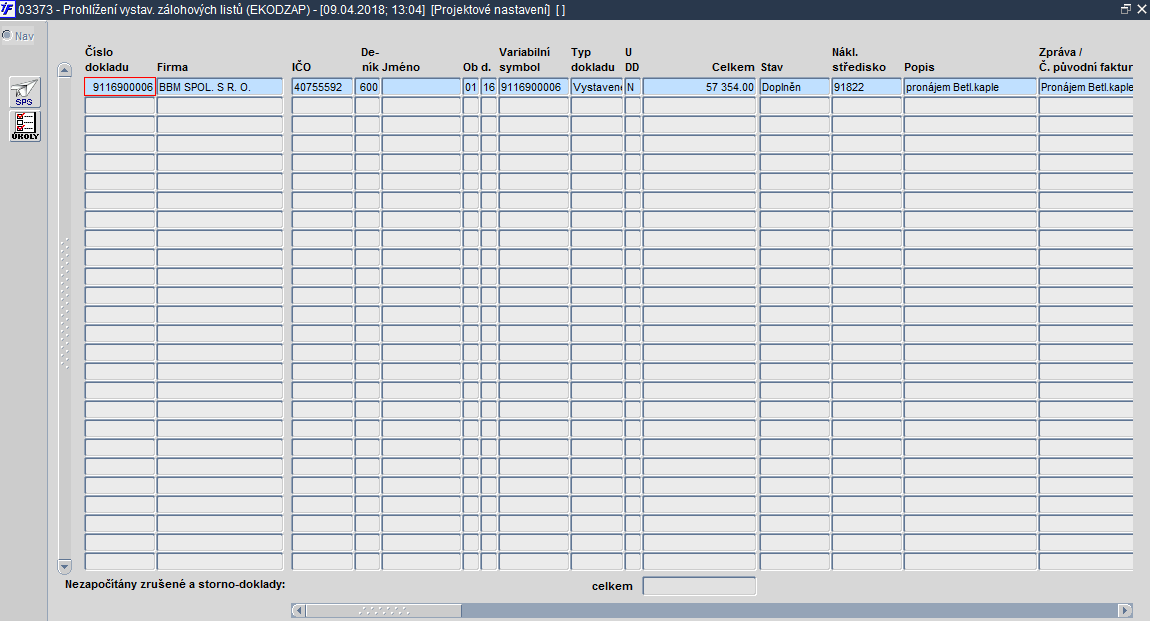1150x621 pixels.
Task: Click the Nákl. středisko column header
Action: [859, 59]
